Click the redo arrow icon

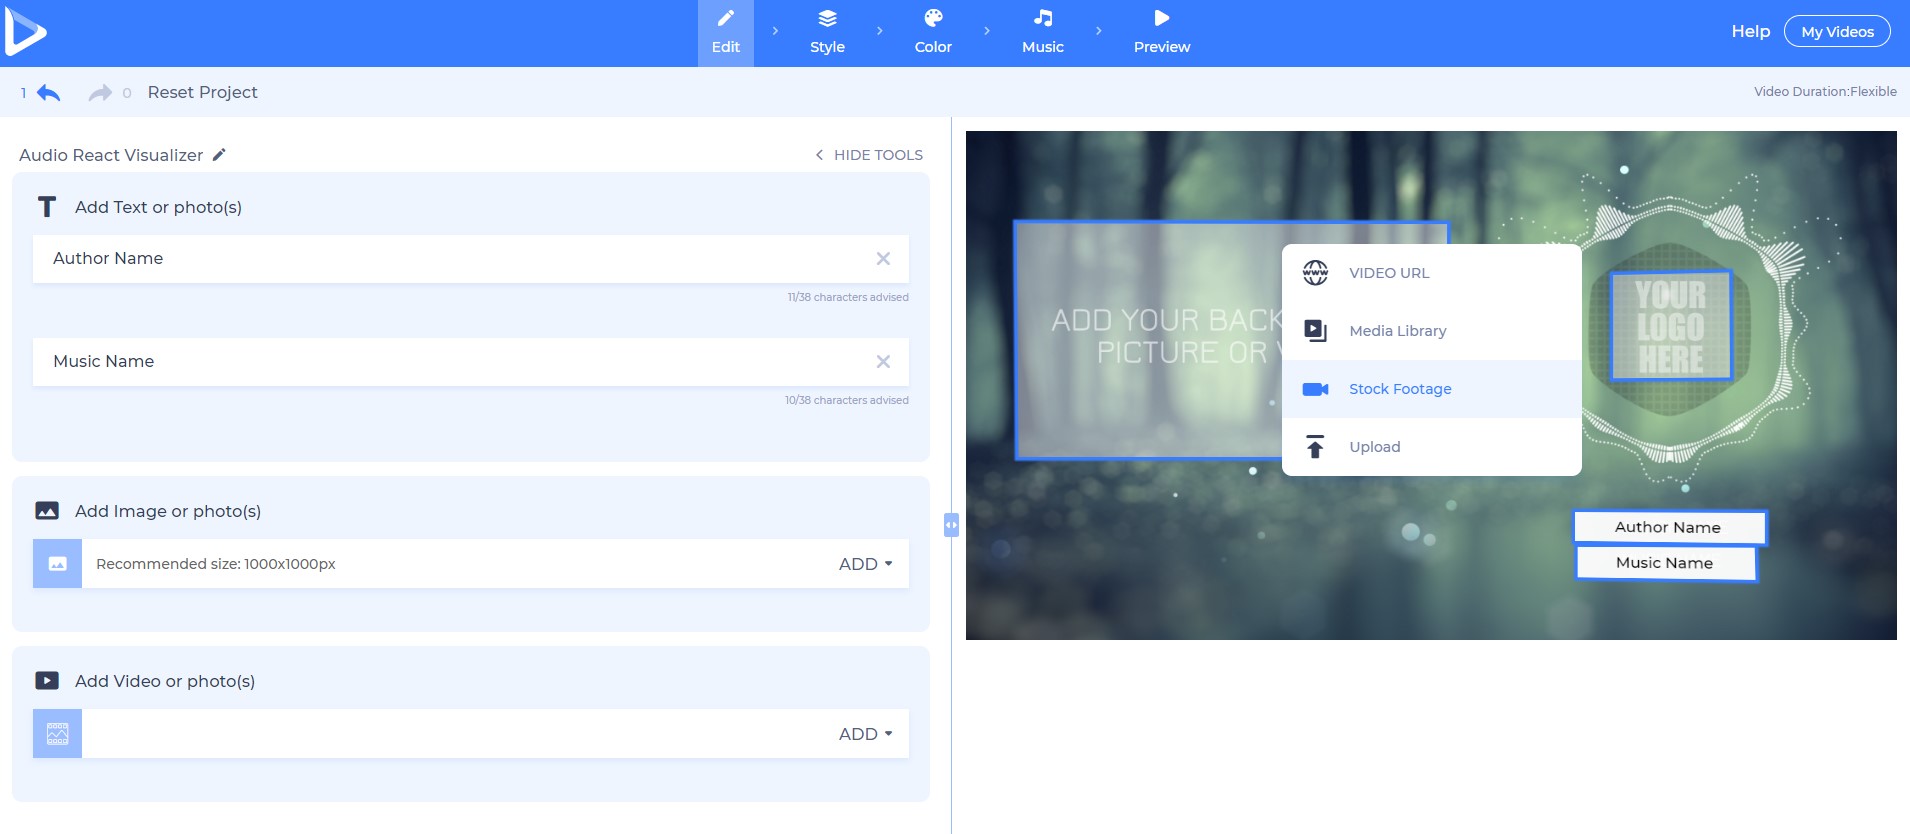click(100, 93)
